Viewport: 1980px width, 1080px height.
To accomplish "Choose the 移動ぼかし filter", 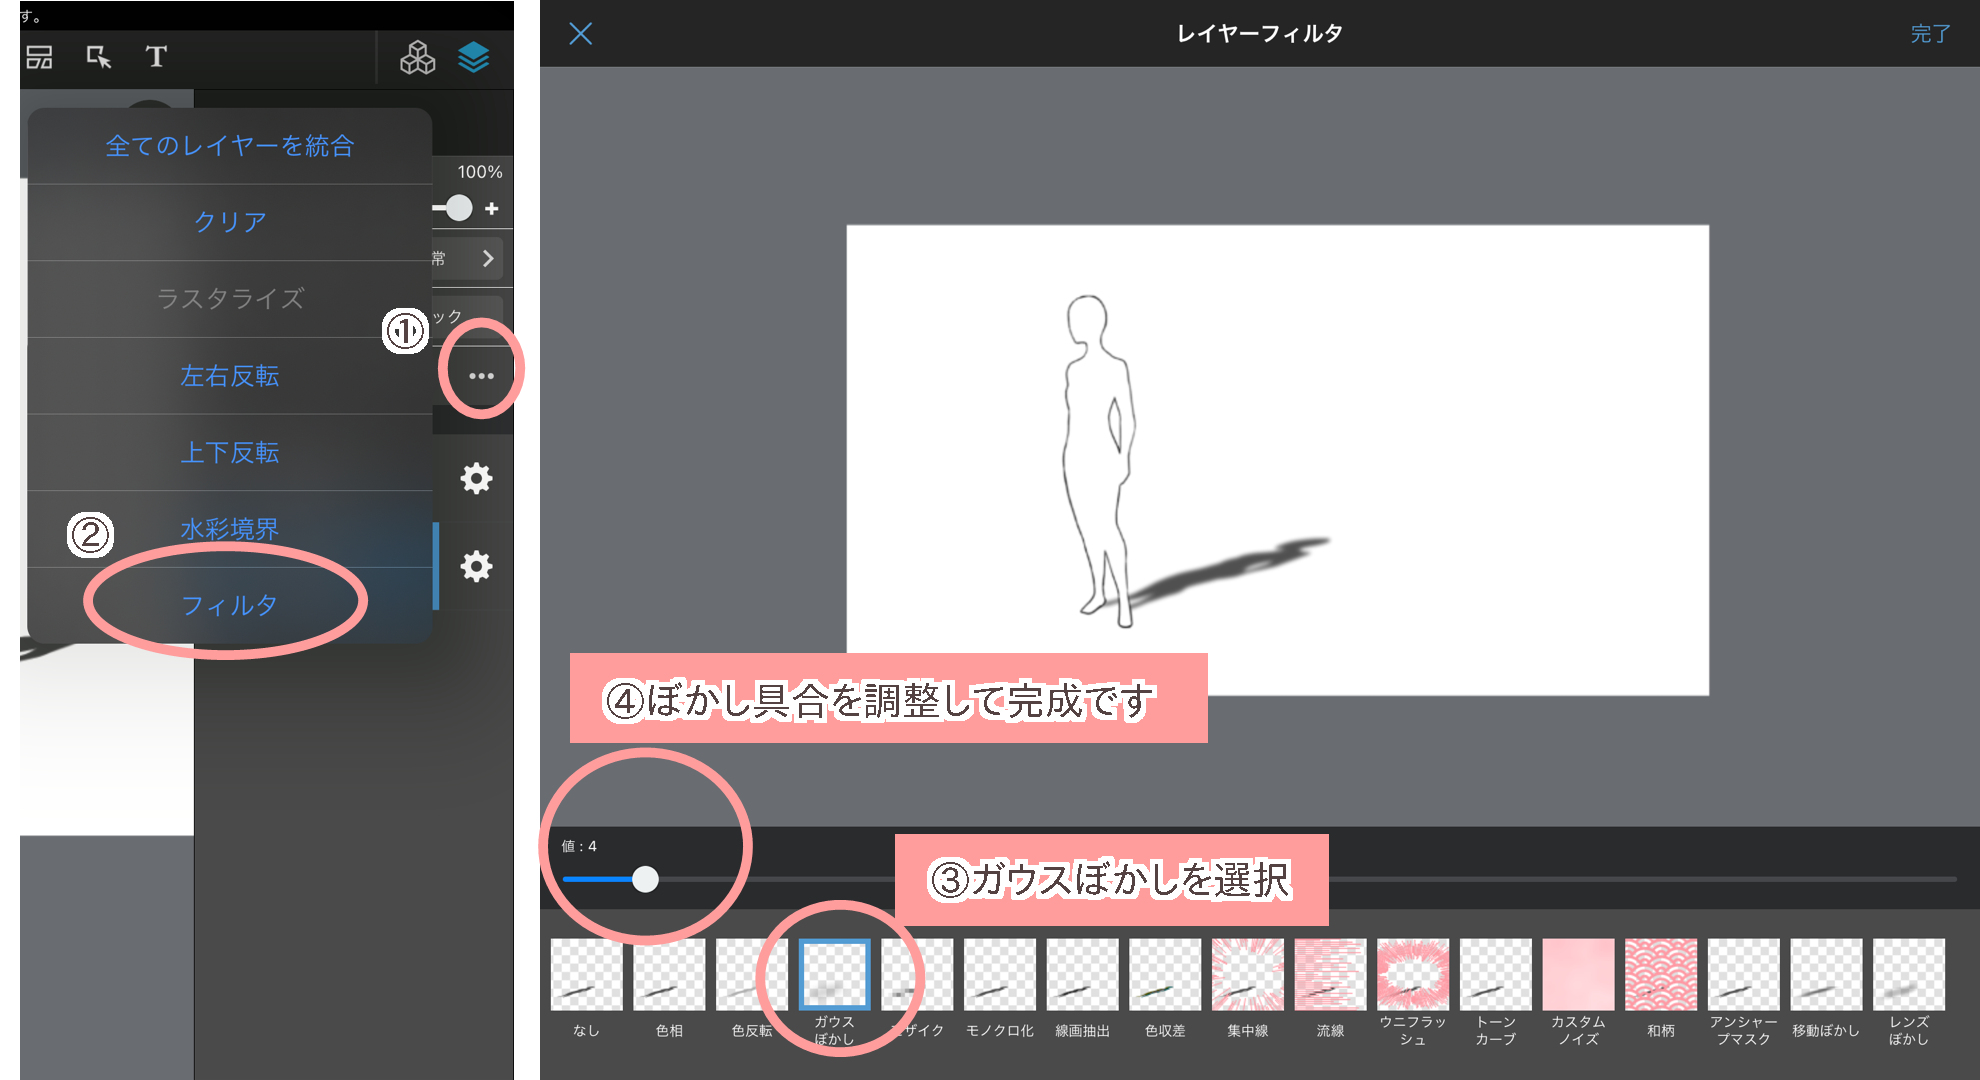I will click(1826, 974).
